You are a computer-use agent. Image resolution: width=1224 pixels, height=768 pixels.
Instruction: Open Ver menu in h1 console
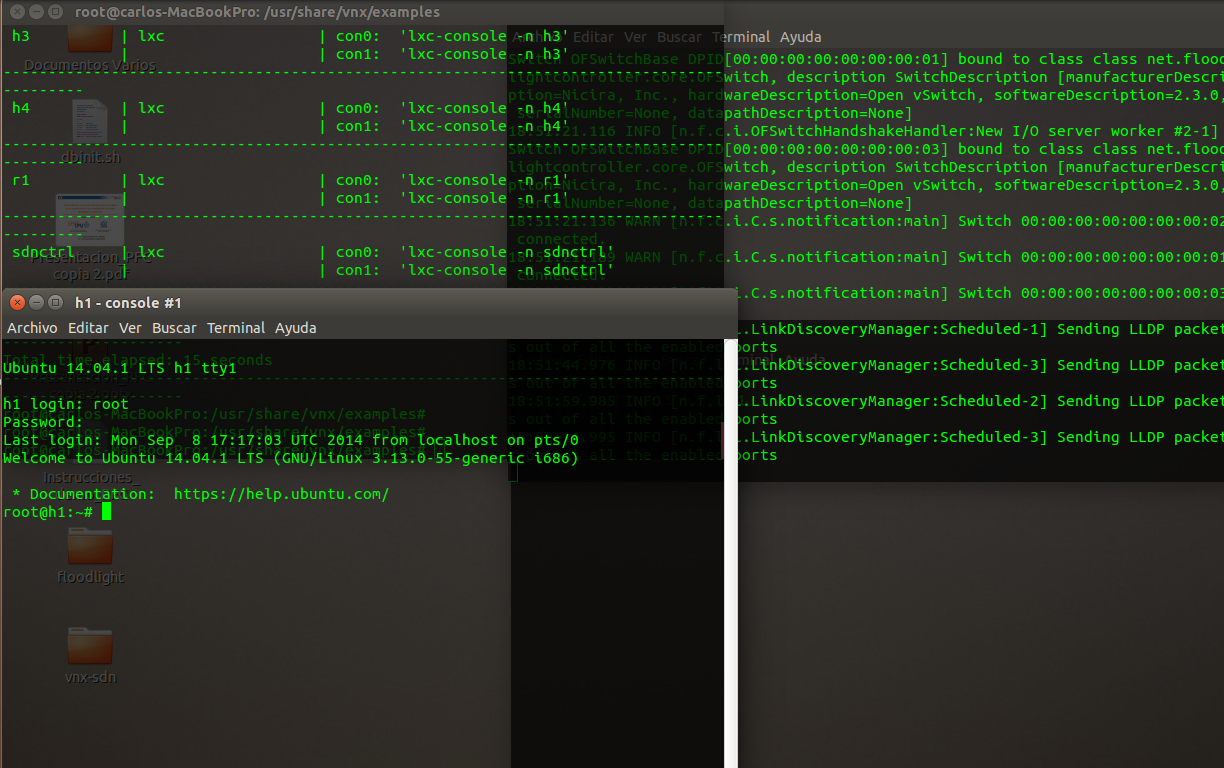(x=130, y=328)
